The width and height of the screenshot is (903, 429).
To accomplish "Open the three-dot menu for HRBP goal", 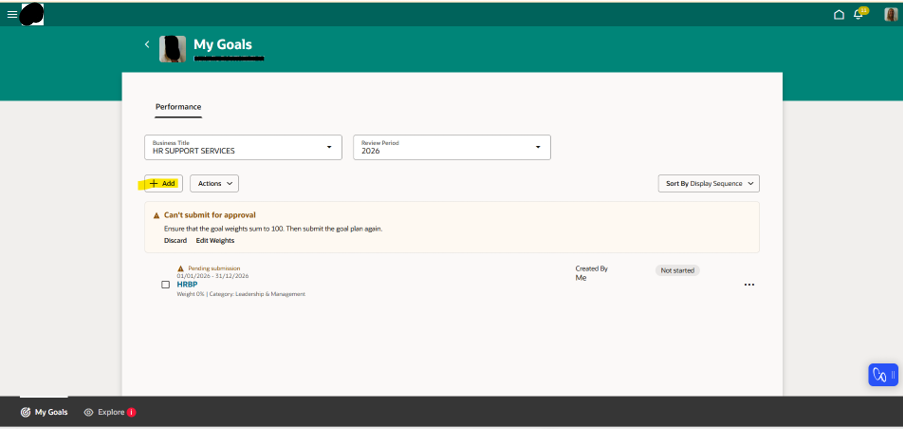I will click(x=749, y=284).
